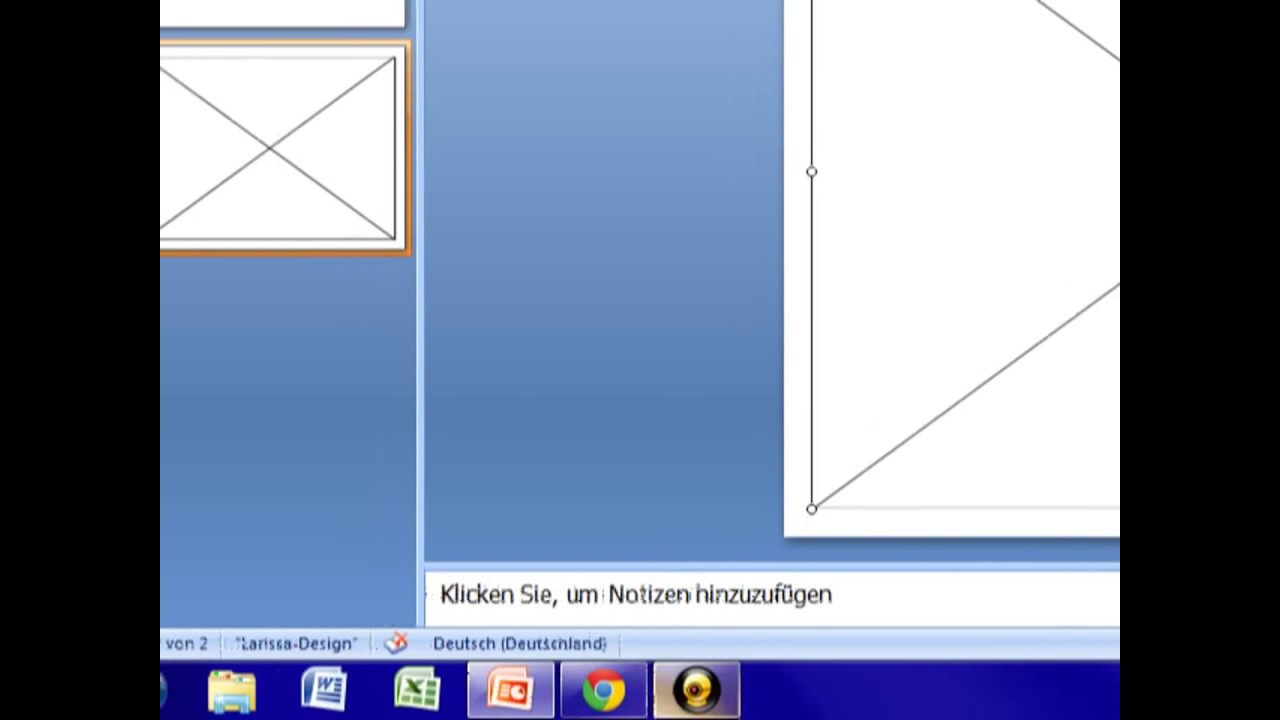The image size is (1280, 720).
Task: Select the highlighted slide thumbnail with cross
Action: 284,148
